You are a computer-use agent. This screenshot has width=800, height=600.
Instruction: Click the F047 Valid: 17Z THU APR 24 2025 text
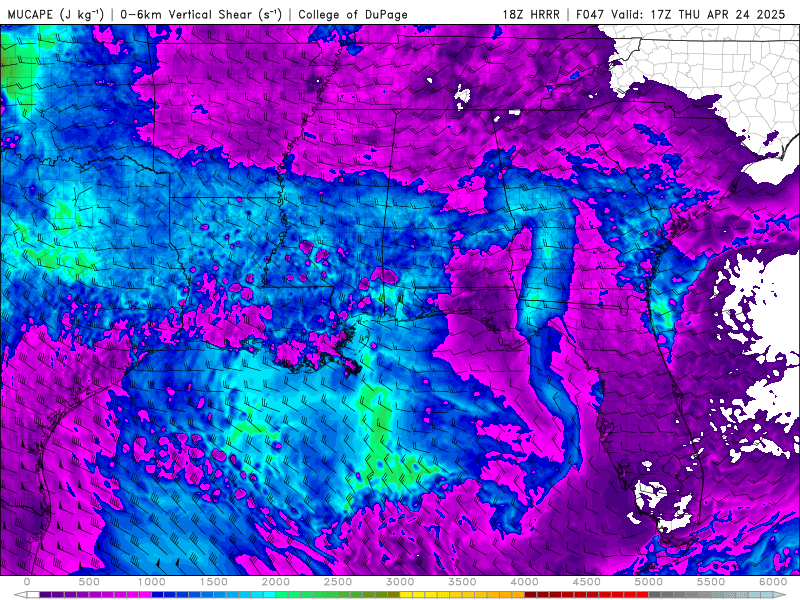pyautogui.click(x=680, y=14)
